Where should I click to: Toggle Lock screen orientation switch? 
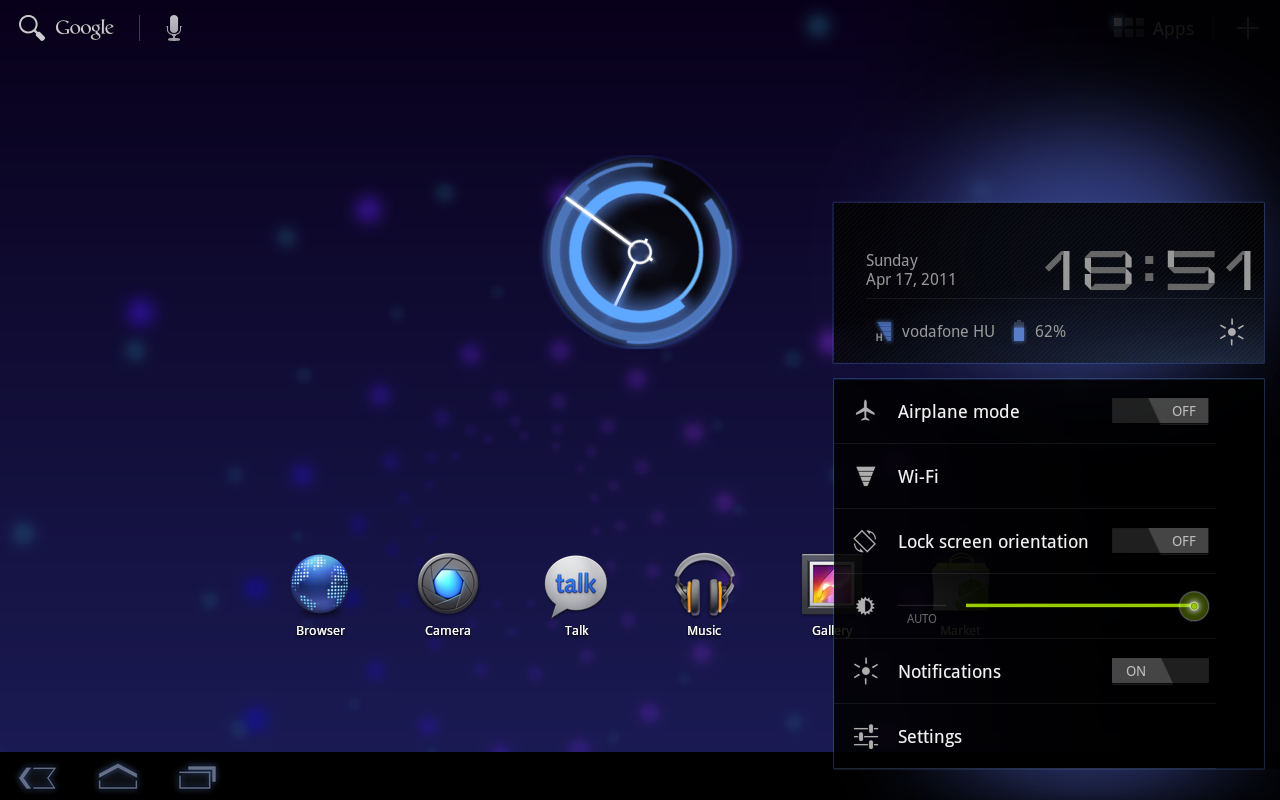1160,541
